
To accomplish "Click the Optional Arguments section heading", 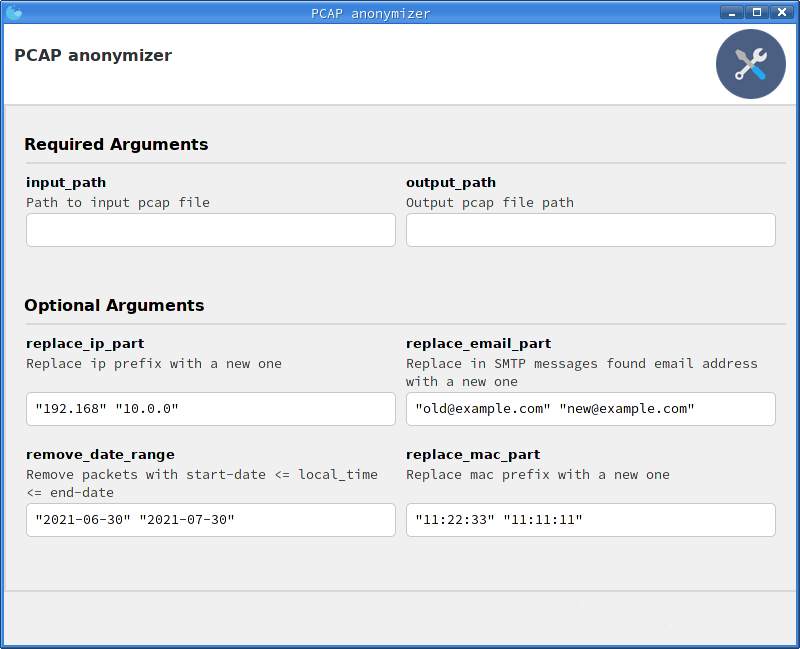I will coord(114,305).
